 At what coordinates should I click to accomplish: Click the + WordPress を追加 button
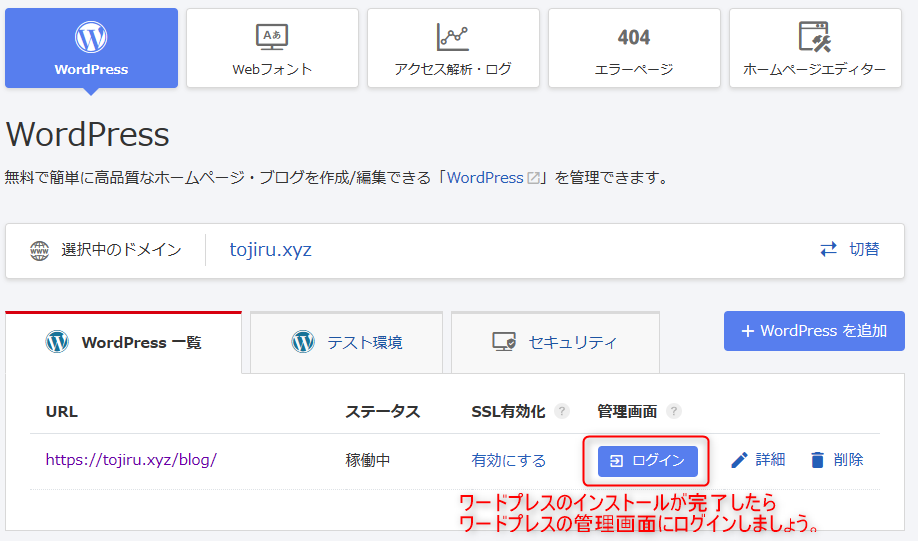coord(814,331)
